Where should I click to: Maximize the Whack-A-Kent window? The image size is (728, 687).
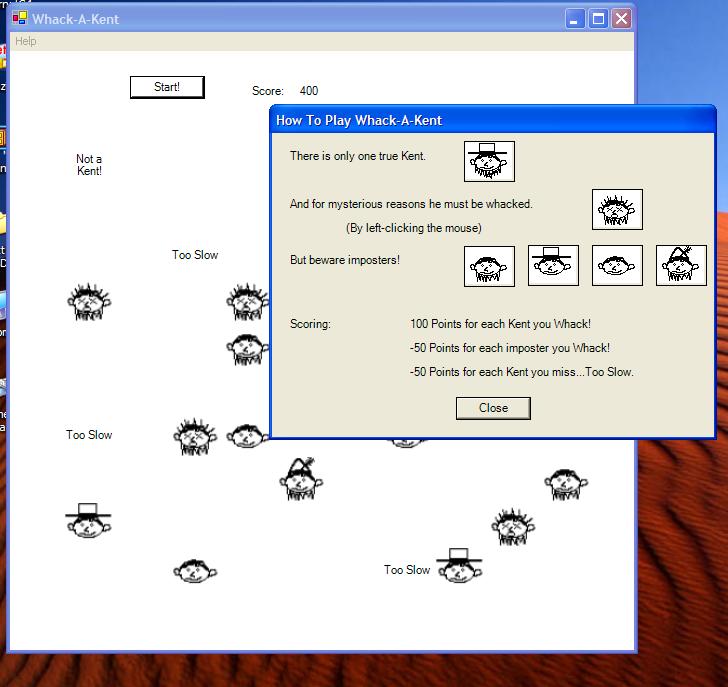(x=598, y=19)
